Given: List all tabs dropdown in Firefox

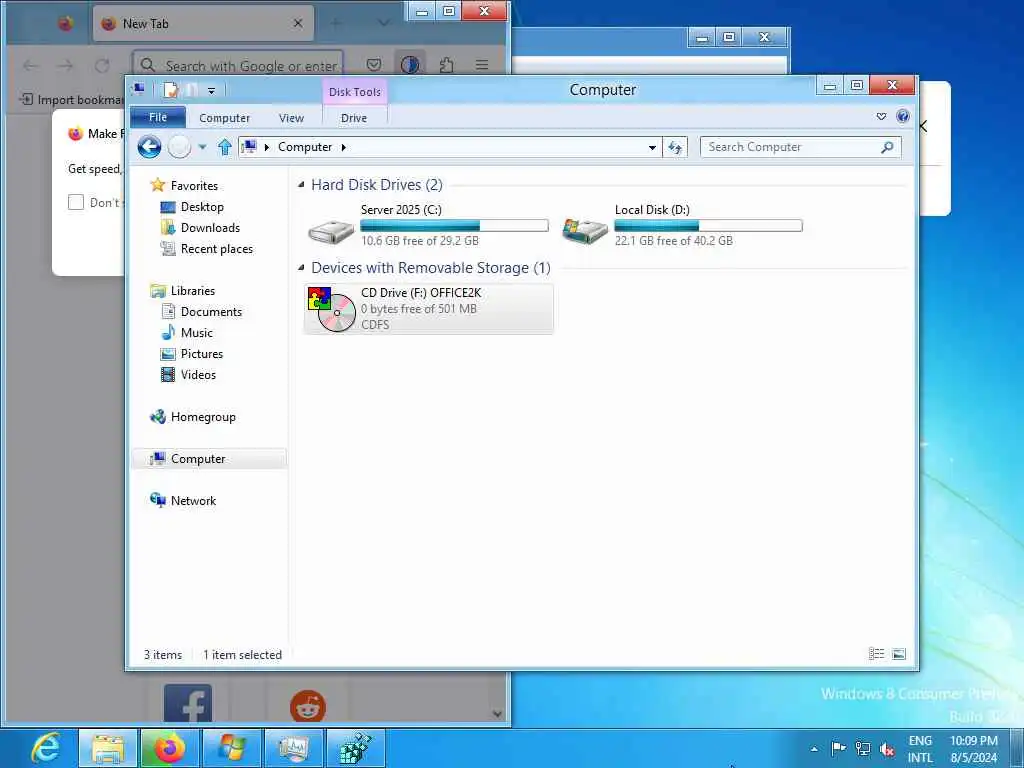Looking at the screenshot, I should (x=384, y=23).
